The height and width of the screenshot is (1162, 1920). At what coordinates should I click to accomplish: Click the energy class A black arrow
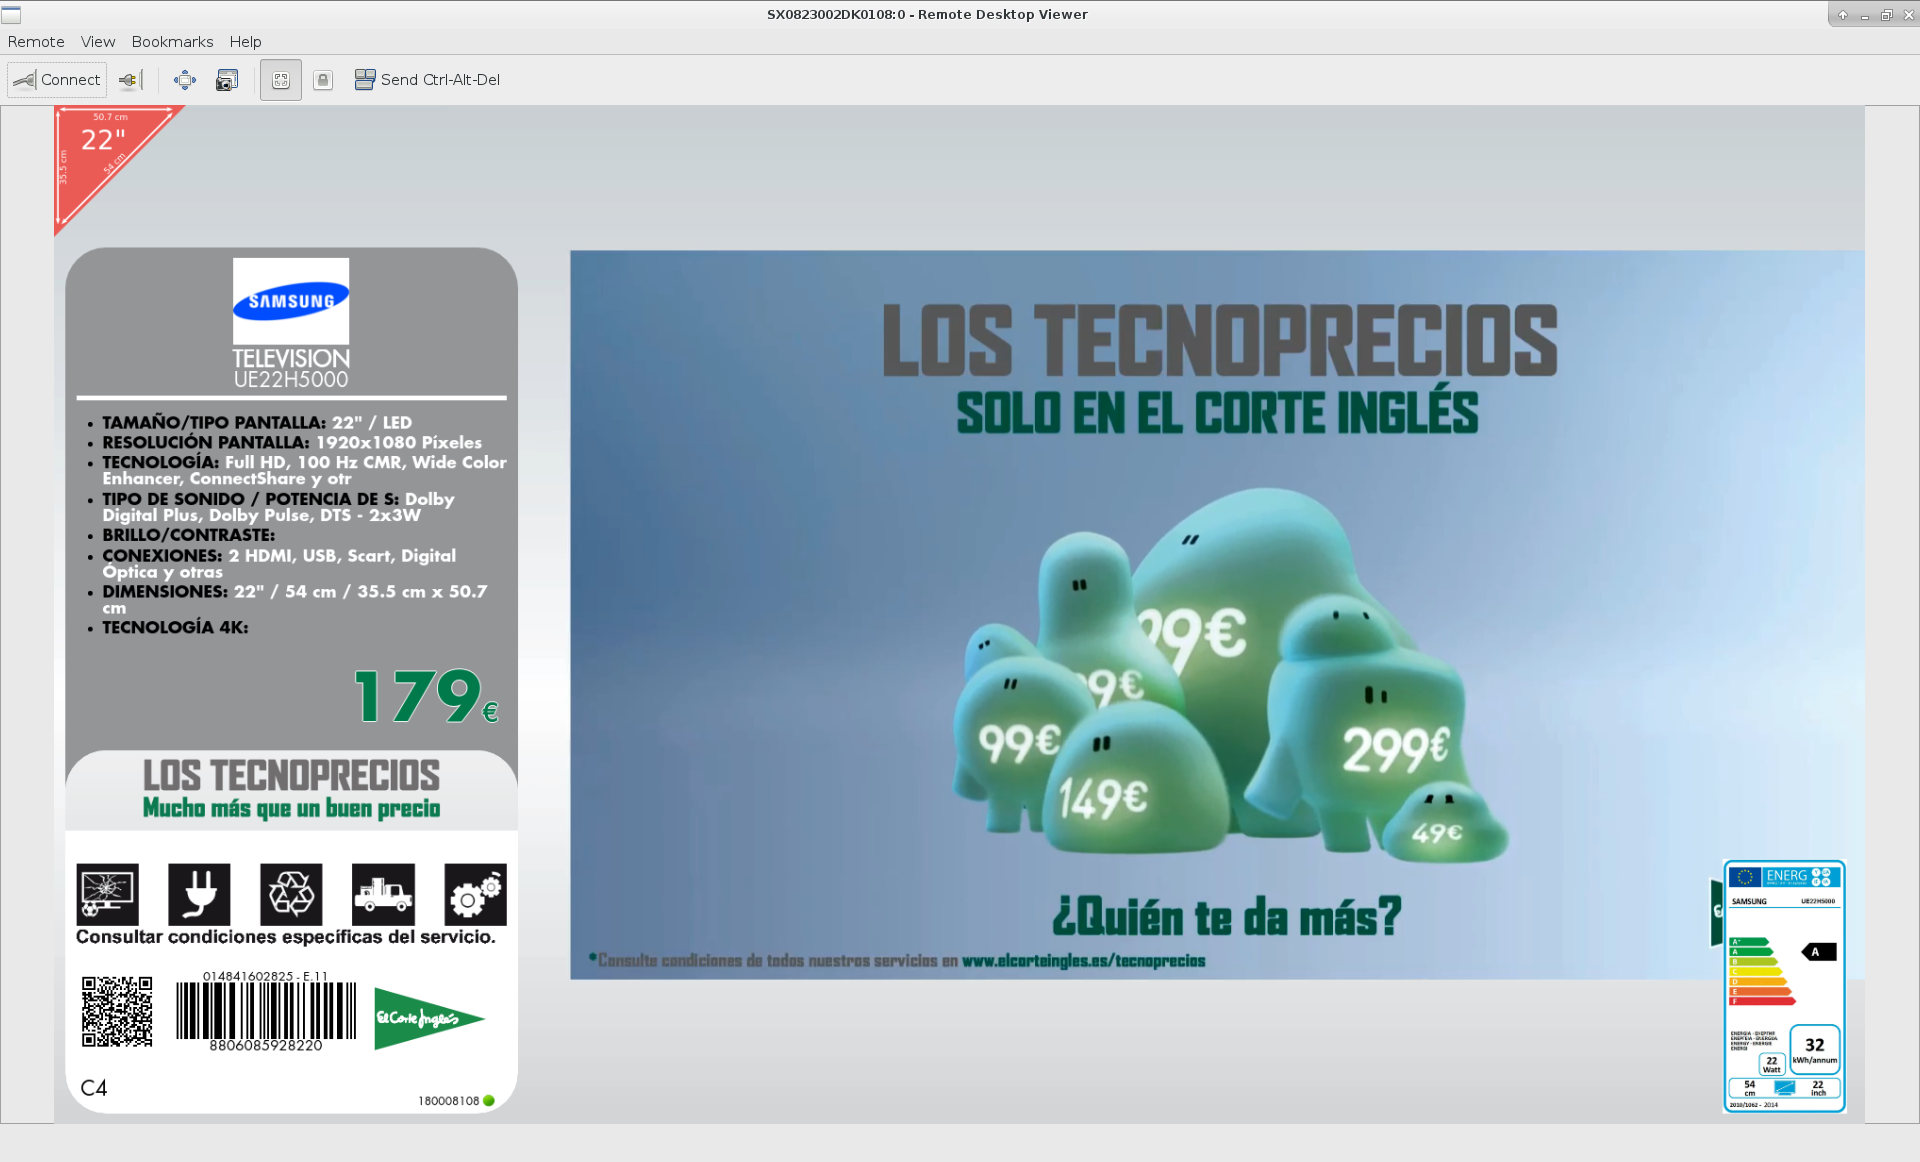1819,952
